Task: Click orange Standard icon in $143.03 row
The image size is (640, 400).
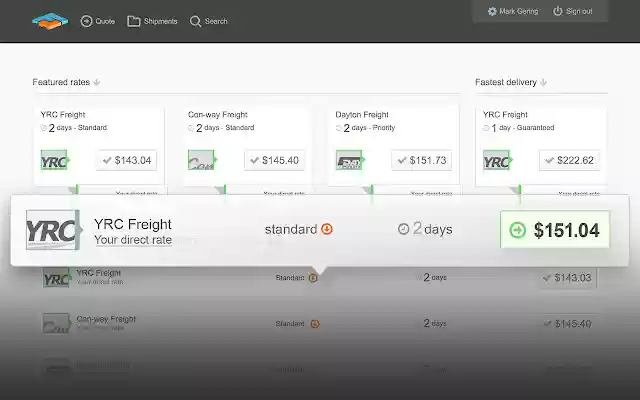Action: [313, 278]
